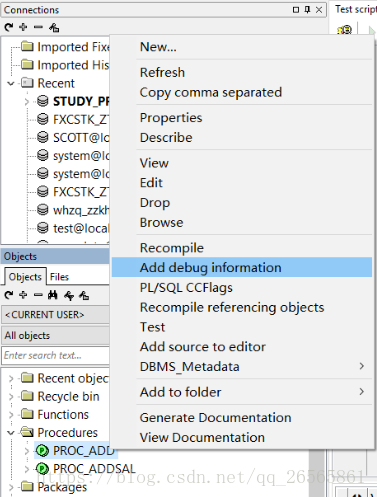Image resolution: width=377 pixels, height=497 pixels.
Task: Open the All objects filter dropdown
Action: [55, 335]
